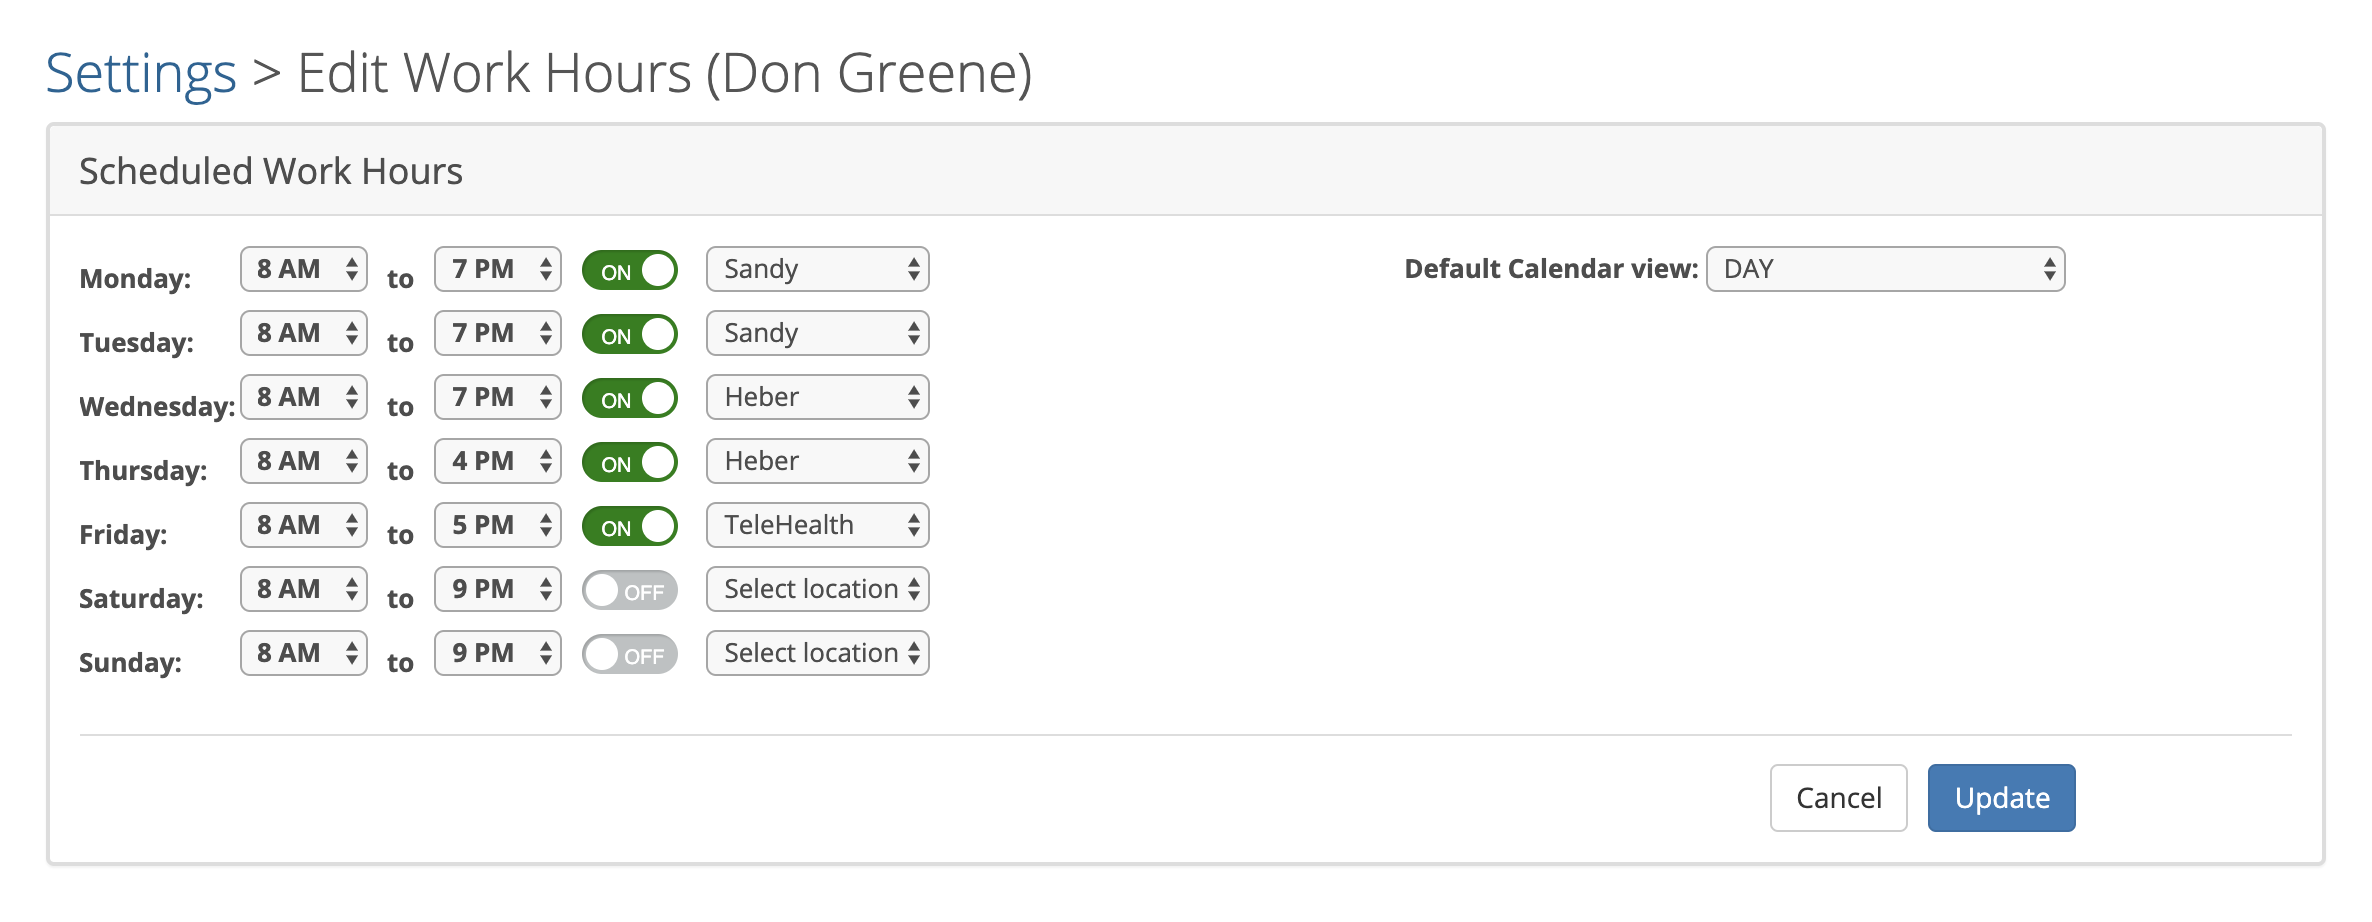Open Tuesday end time 7 PM dropdown
Viewport: 2372px width, 922px height.
pos(498,333)
